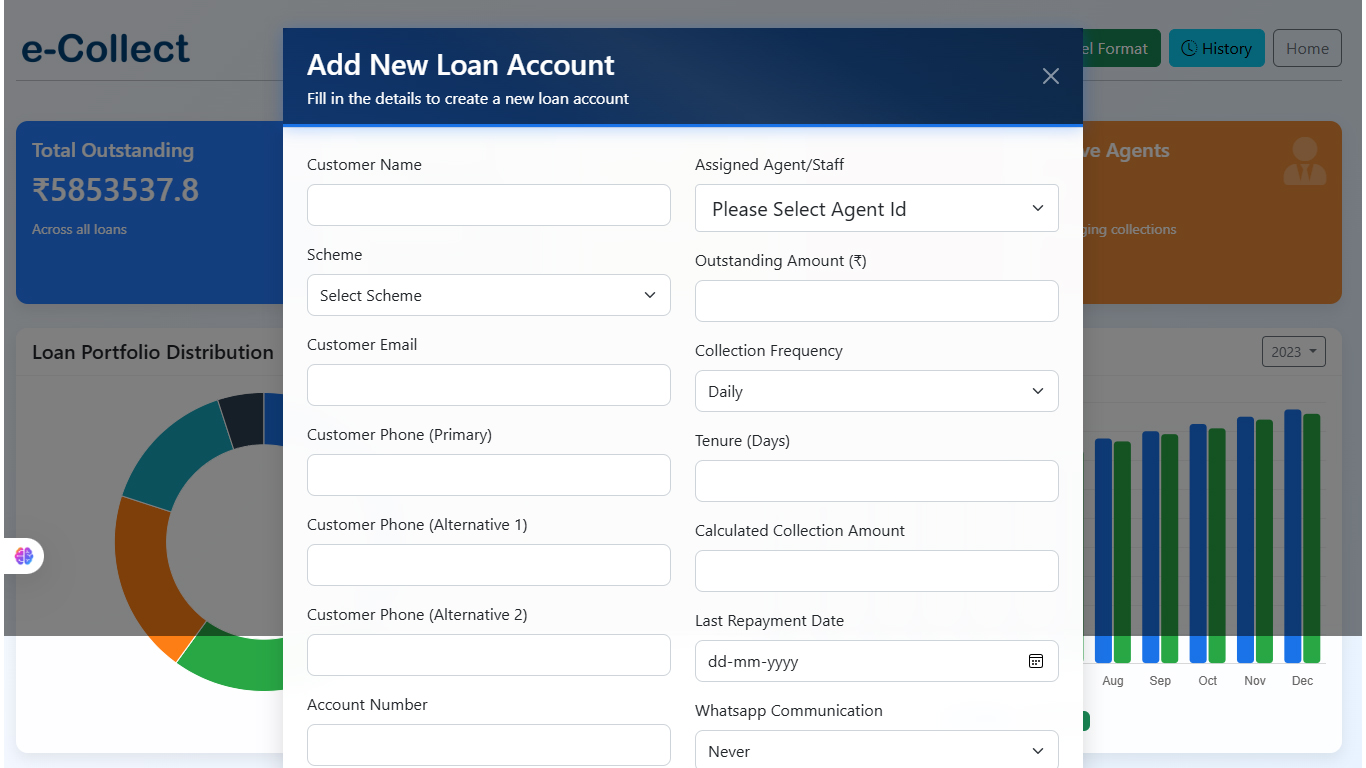Click the floating brain icon on left edge
The image size is (1366, 768).
tap(24, 556)
